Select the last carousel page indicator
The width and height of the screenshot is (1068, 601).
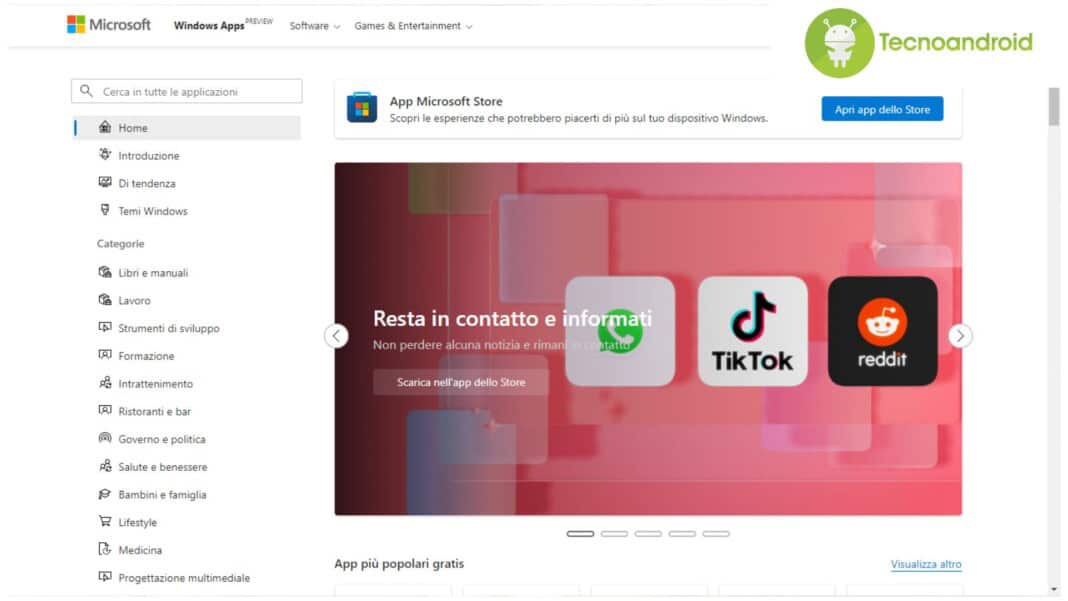click(x=716, y=534)
